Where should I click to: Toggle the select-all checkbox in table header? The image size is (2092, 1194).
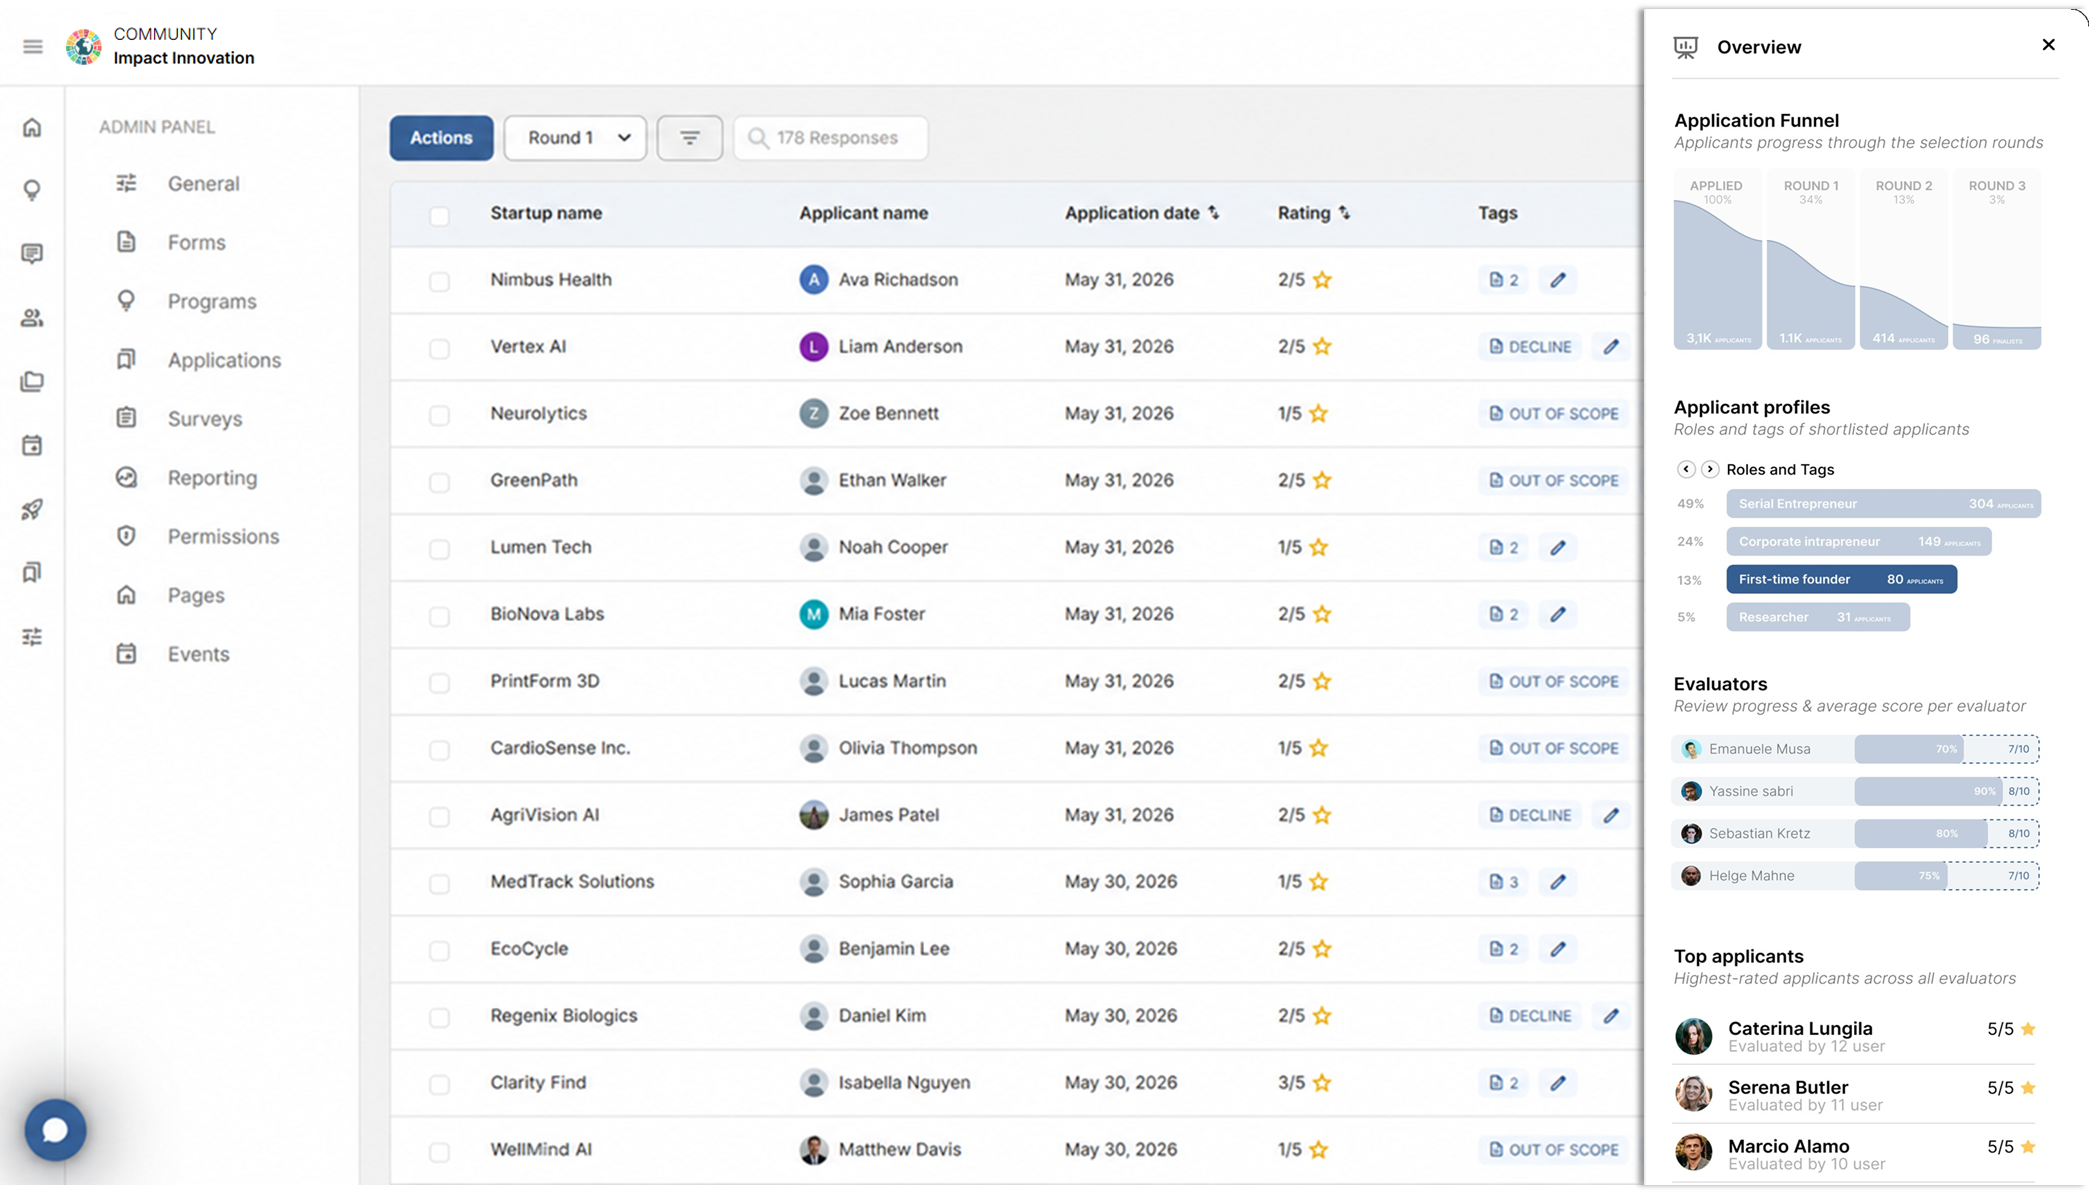[x=439, y=216]
